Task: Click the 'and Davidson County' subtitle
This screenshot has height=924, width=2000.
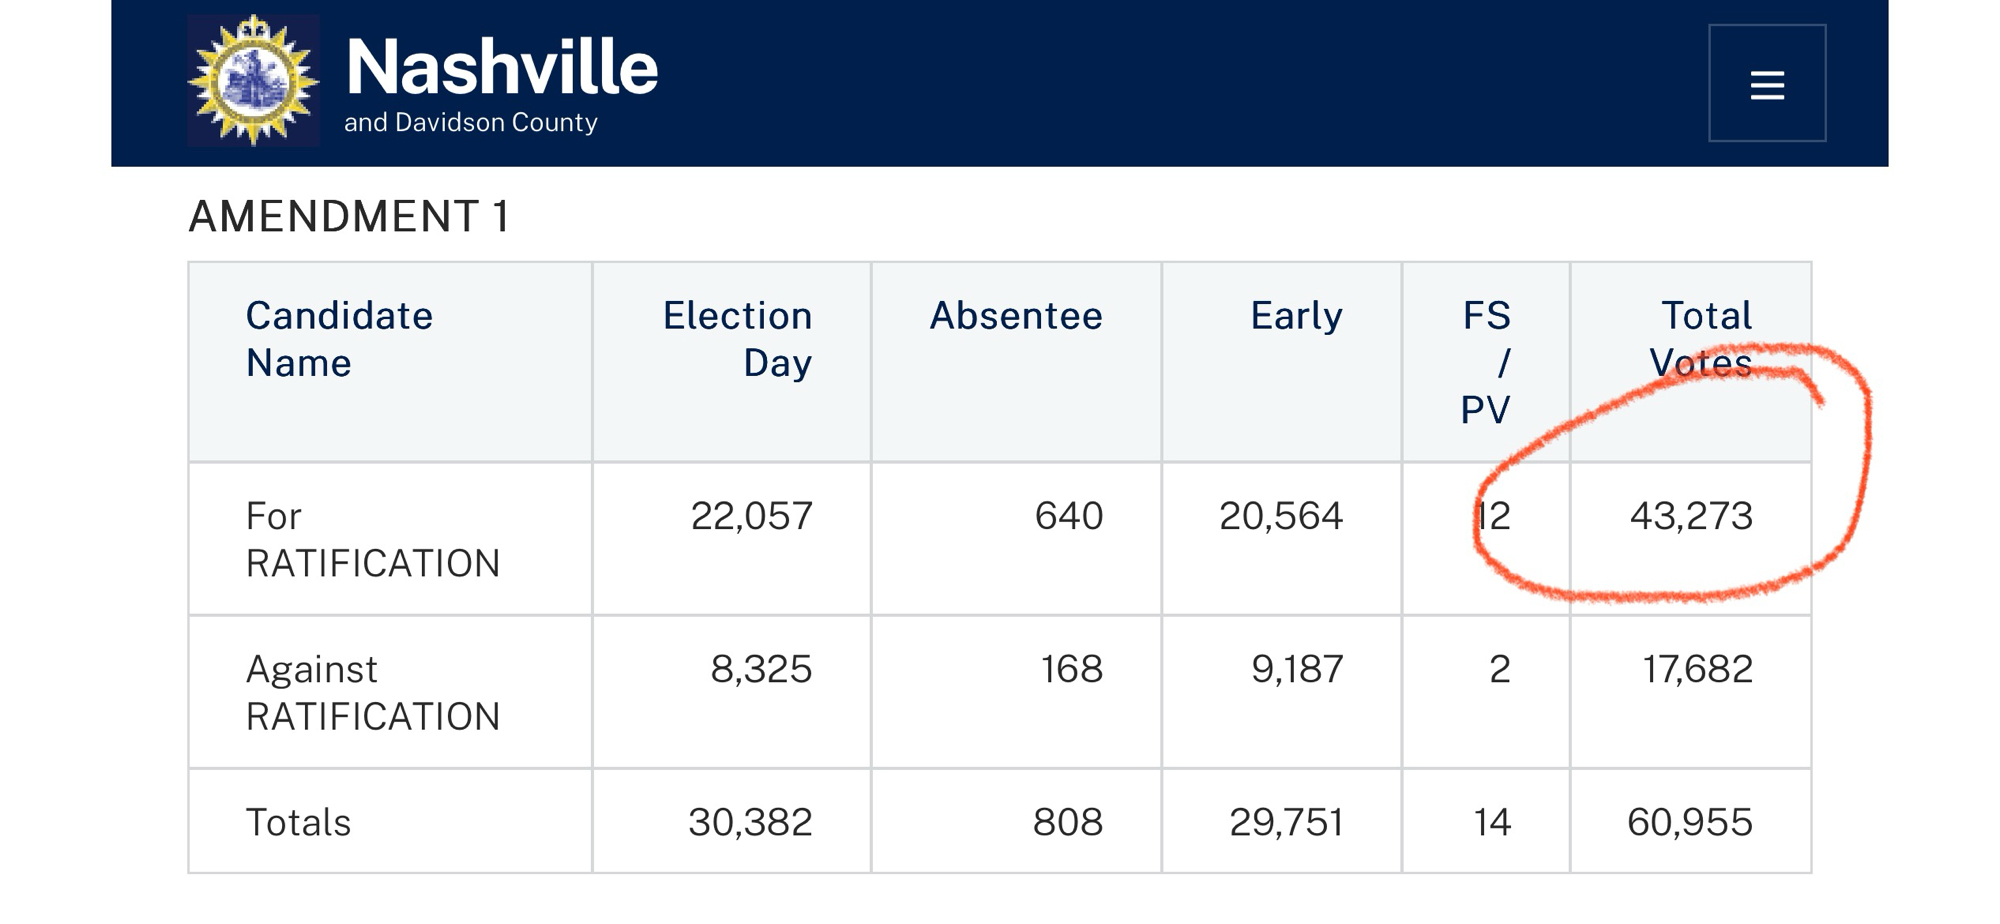Action: [x=470, y=123]
